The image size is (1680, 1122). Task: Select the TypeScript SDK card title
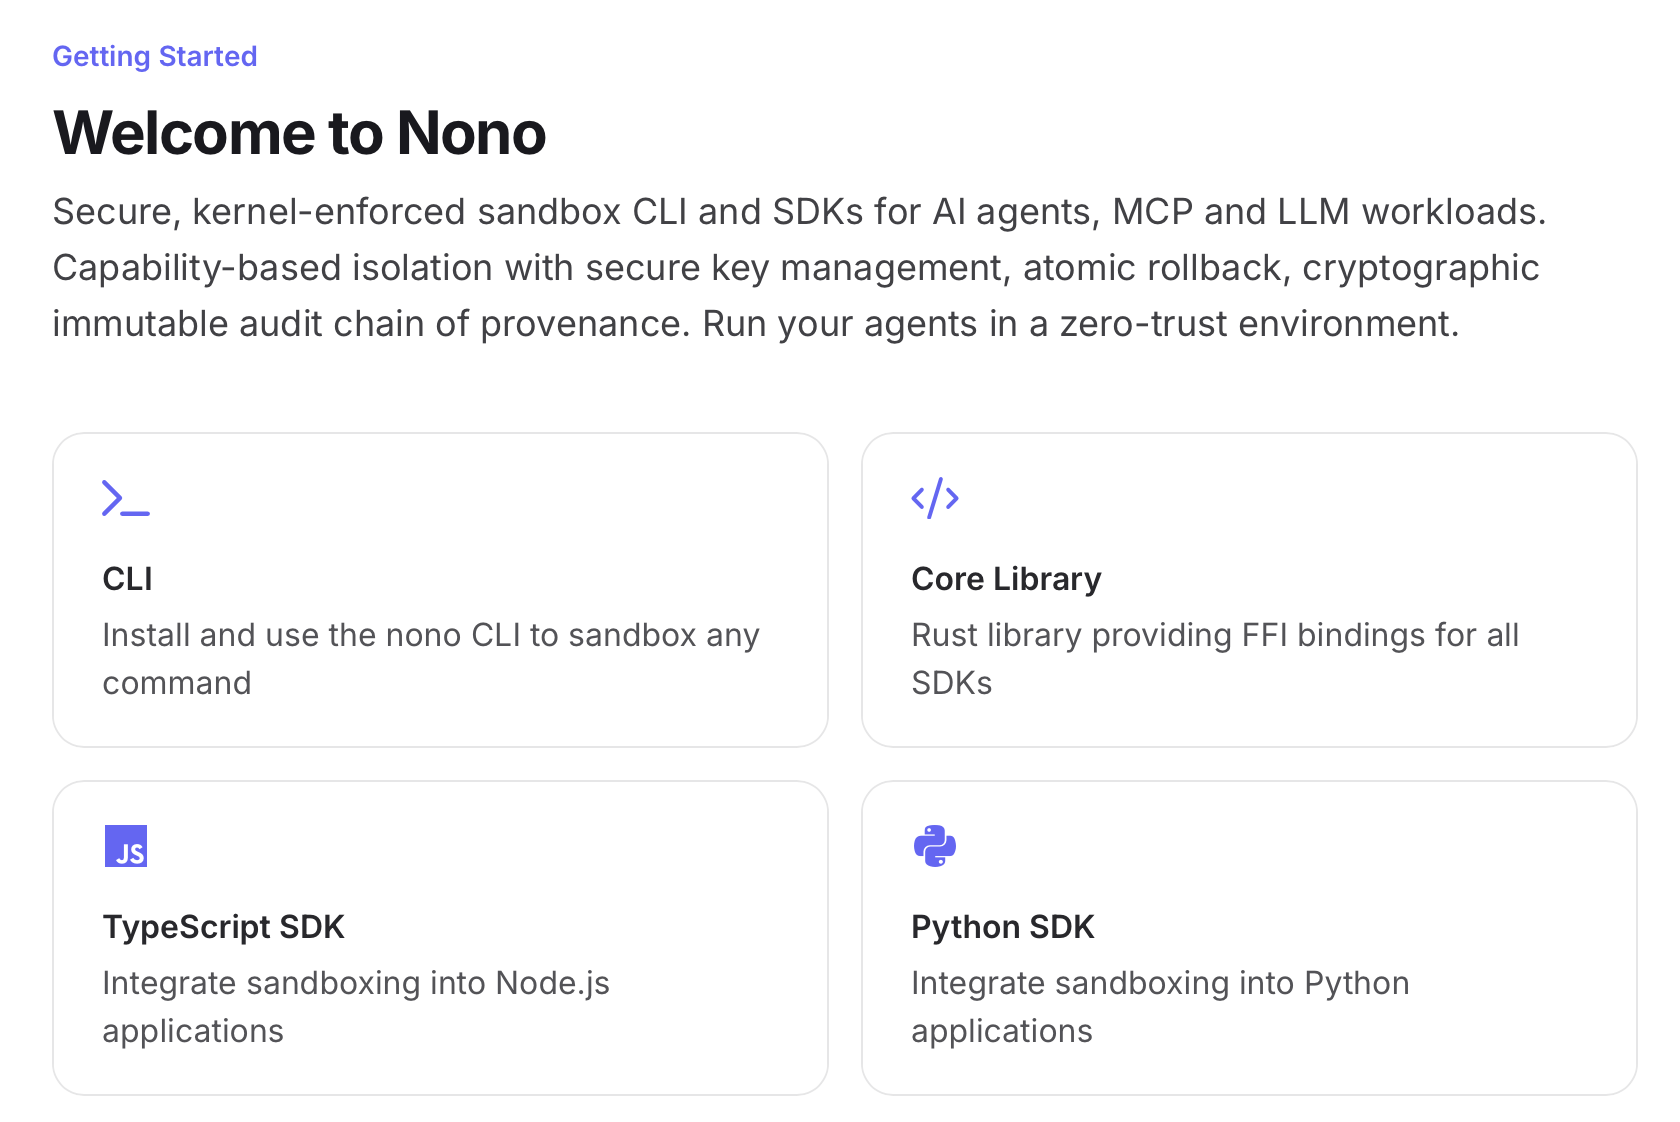click(x=223, y=927)
